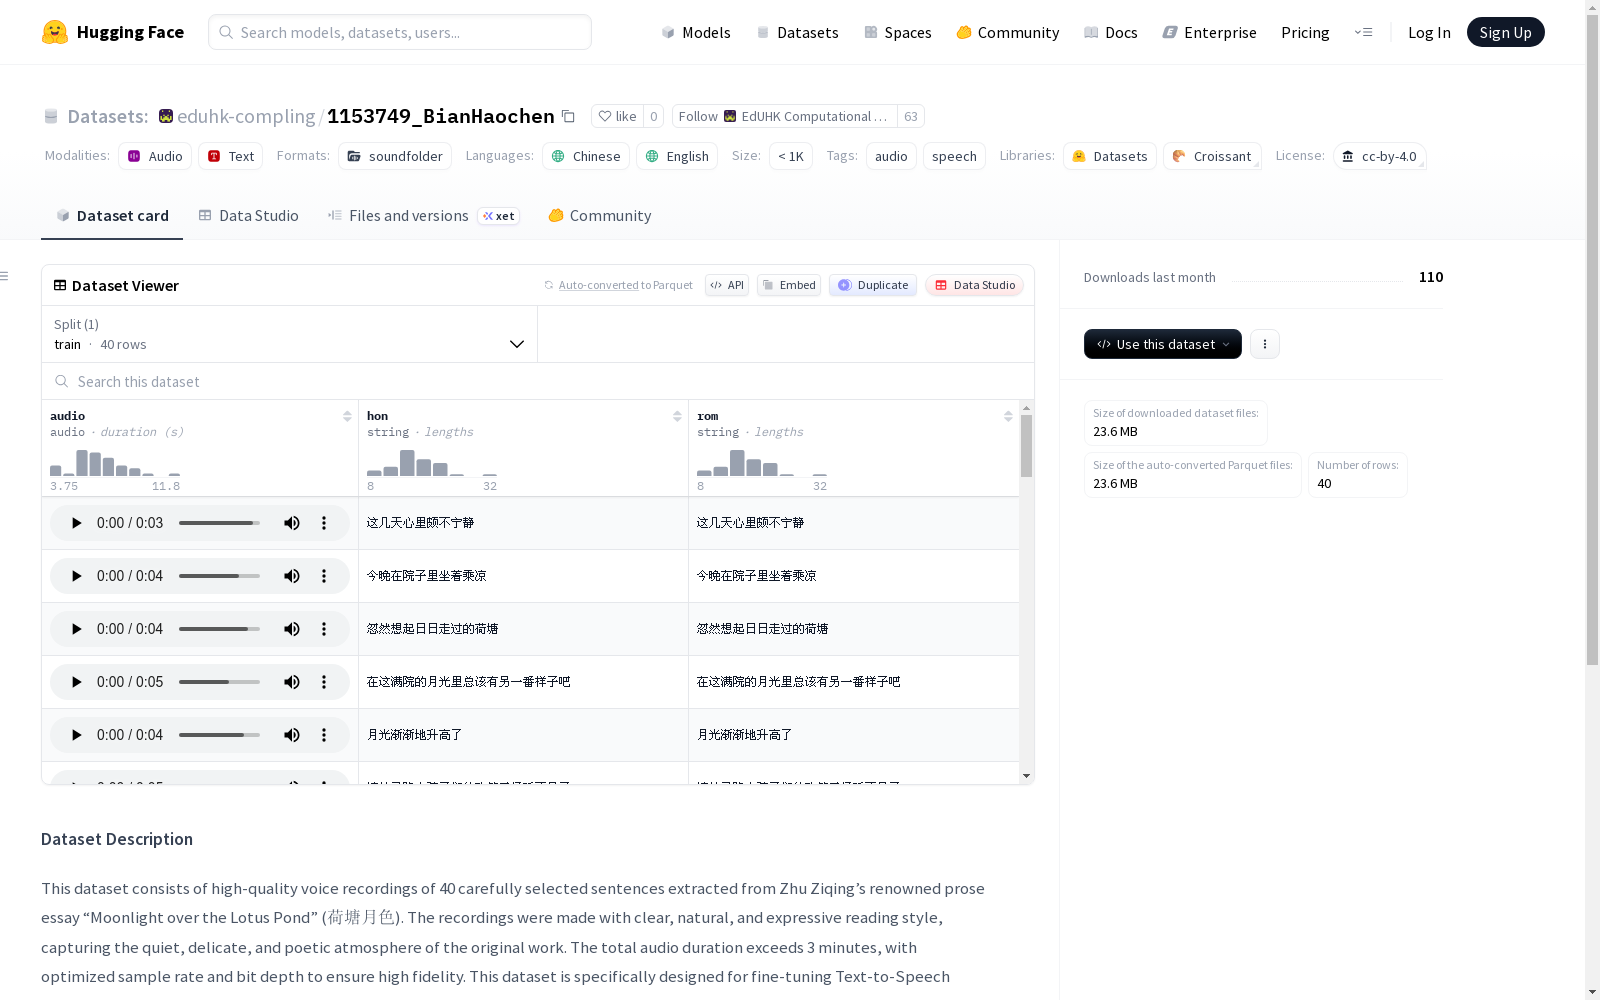Open more options for row 今晚在院子里坐着乘凉 audio
This screenshot has height=1000, width=1600.
(x=324, y=576)
